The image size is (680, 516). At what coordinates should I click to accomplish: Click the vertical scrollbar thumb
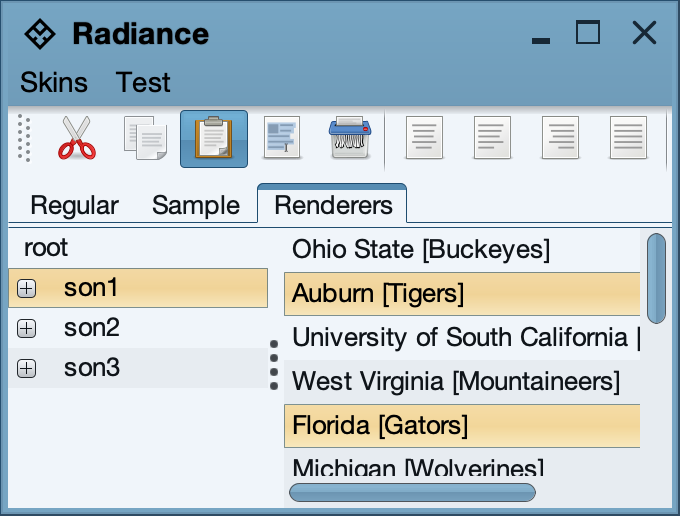[656, 278]
